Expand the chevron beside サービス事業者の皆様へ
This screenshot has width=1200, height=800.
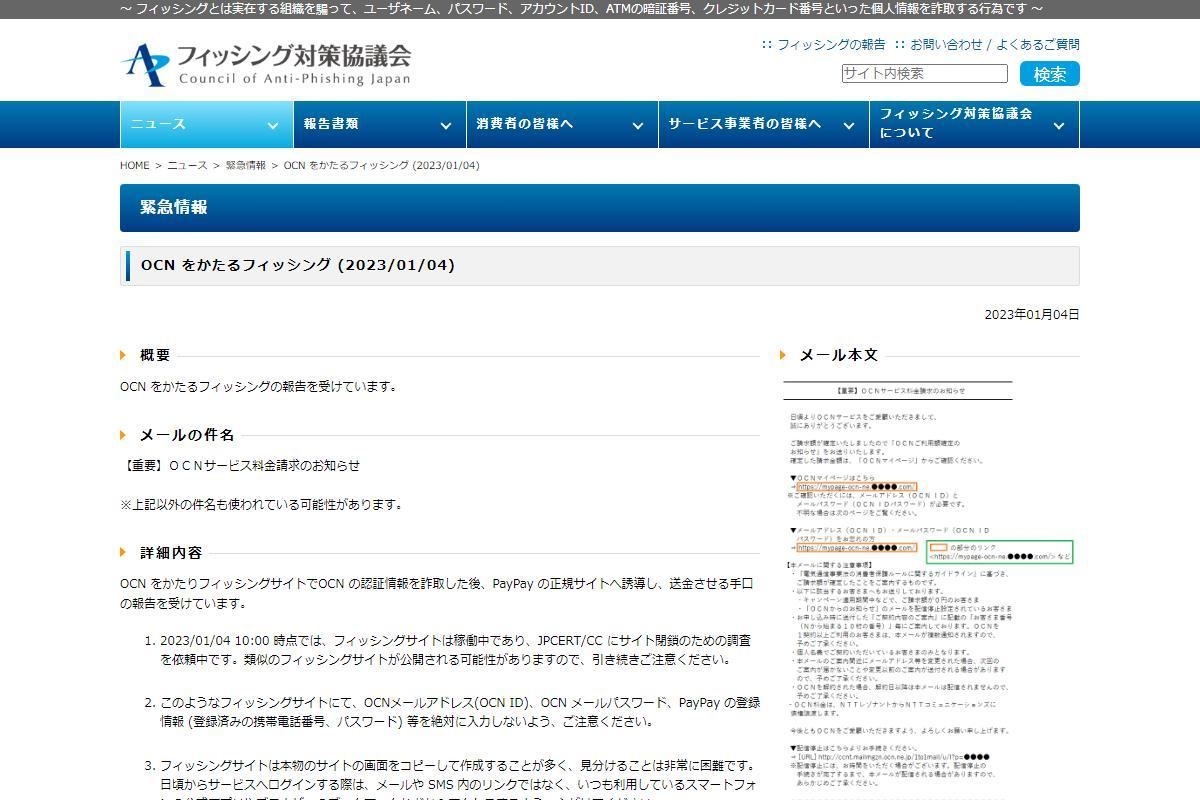[x=849, y=125]
